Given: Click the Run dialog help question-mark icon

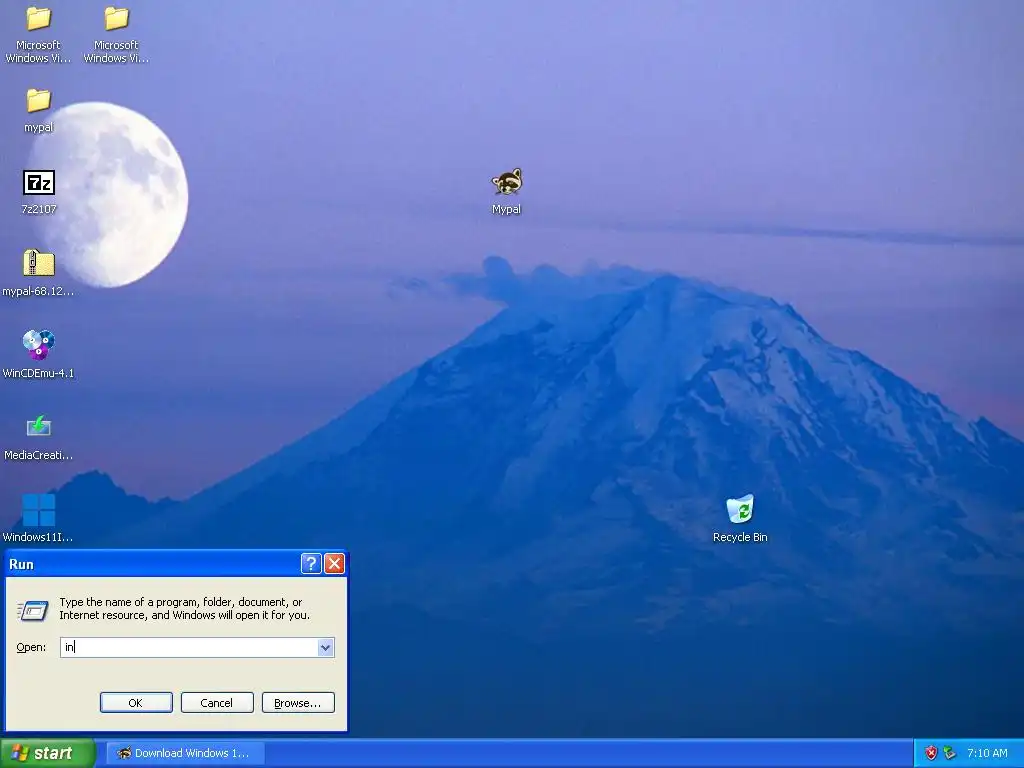Looking at the screenshot, I should point(311,564).
